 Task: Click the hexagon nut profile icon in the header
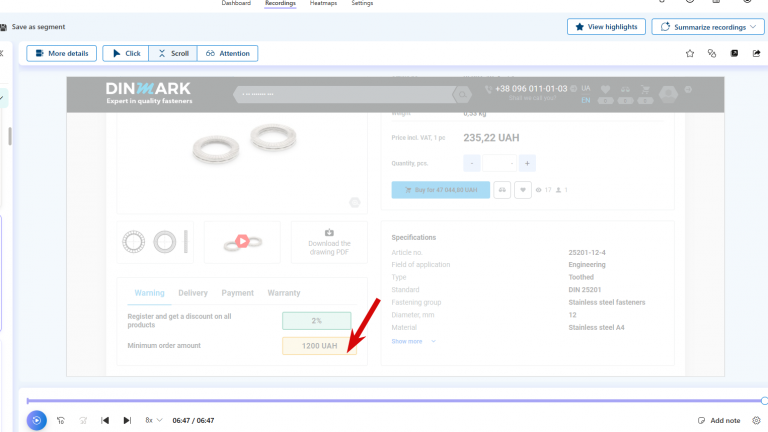click(x=668, y=93)
